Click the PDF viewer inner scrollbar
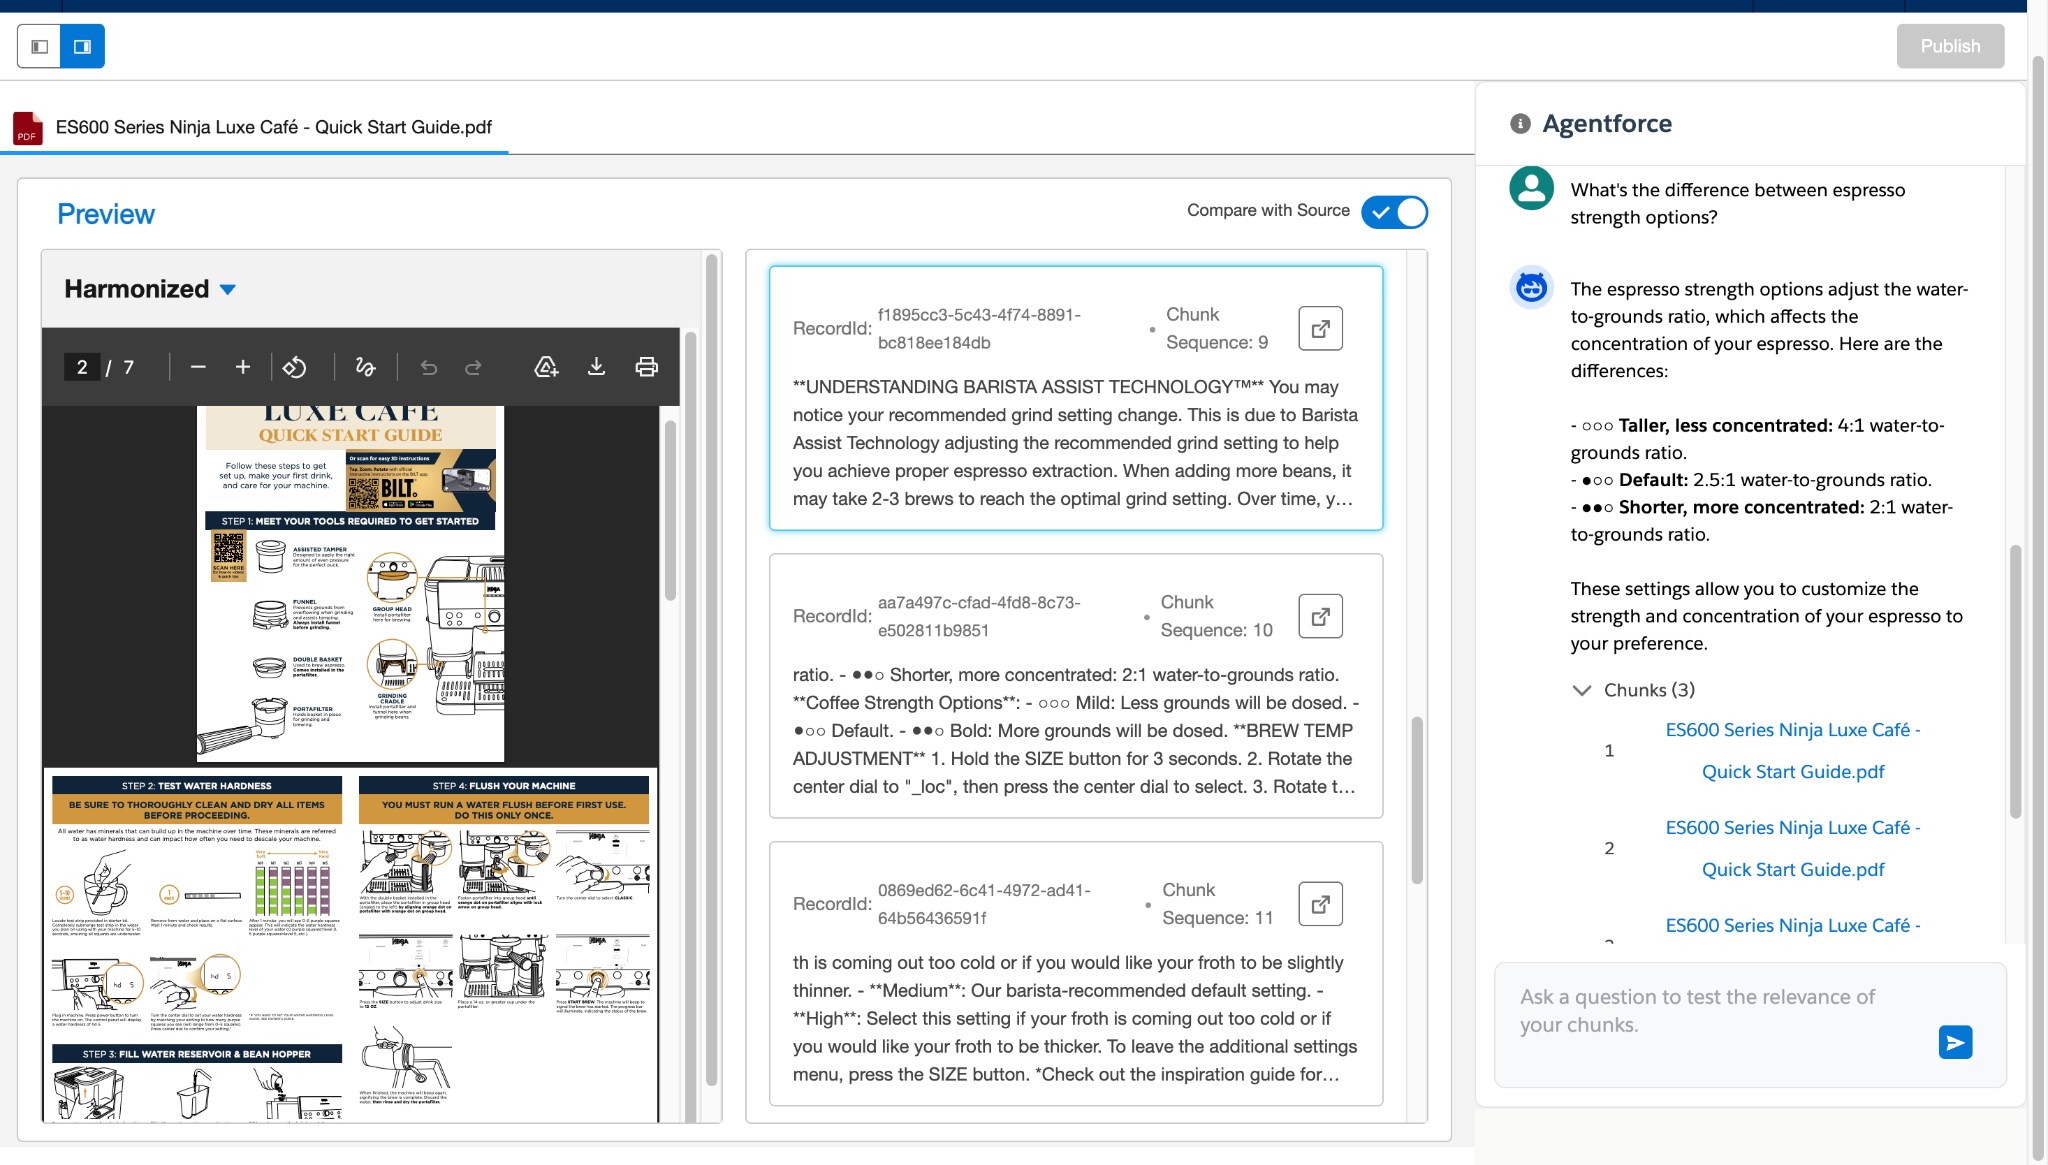This screenshot has height=1165, width=2048. [x=670, y=510]
